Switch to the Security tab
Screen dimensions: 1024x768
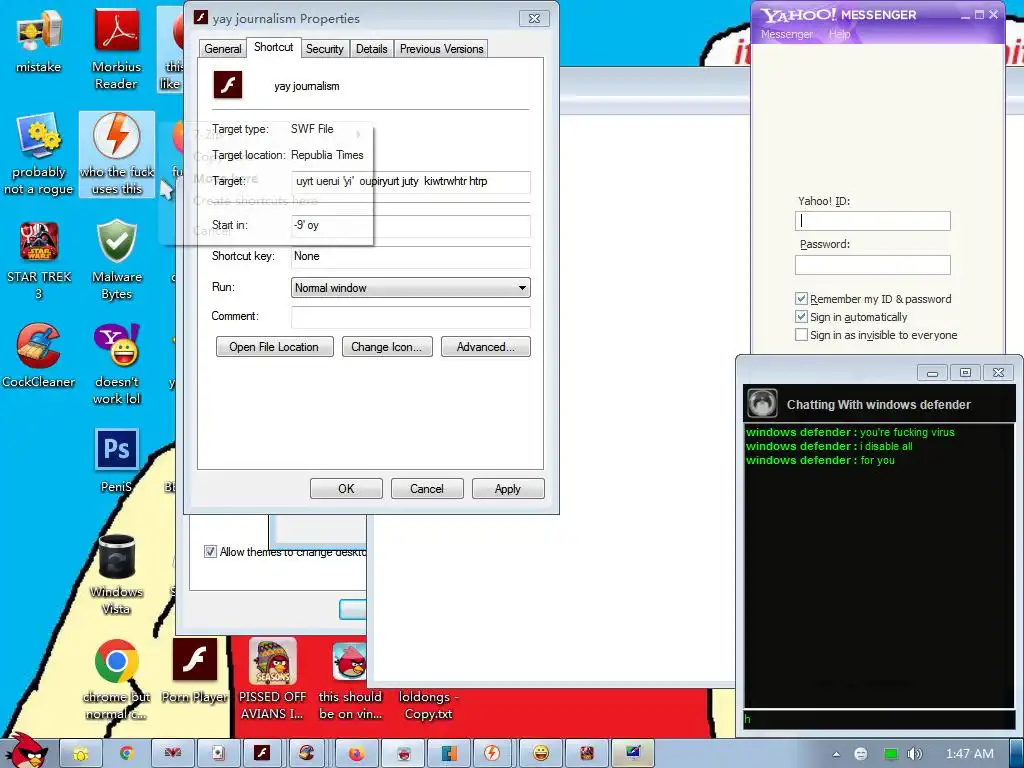click(325, 49)
